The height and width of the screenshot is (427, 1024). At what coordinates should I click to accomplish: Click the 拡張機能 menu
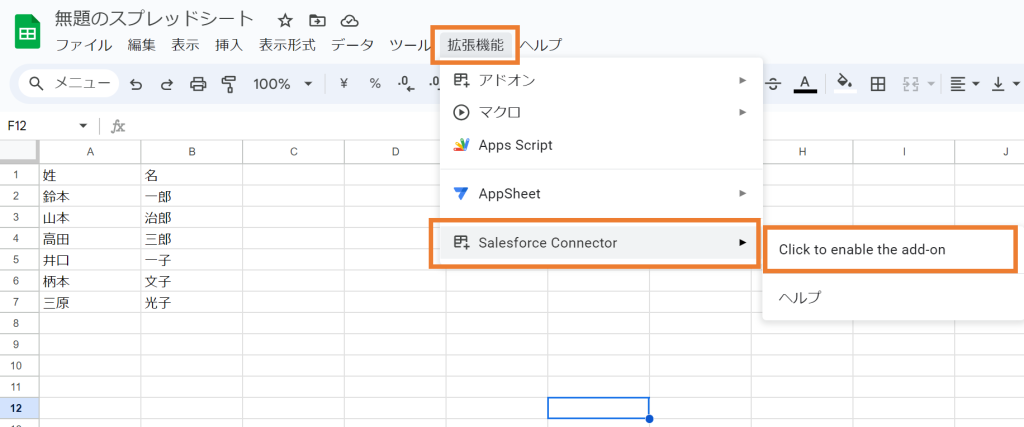point(475,45)
